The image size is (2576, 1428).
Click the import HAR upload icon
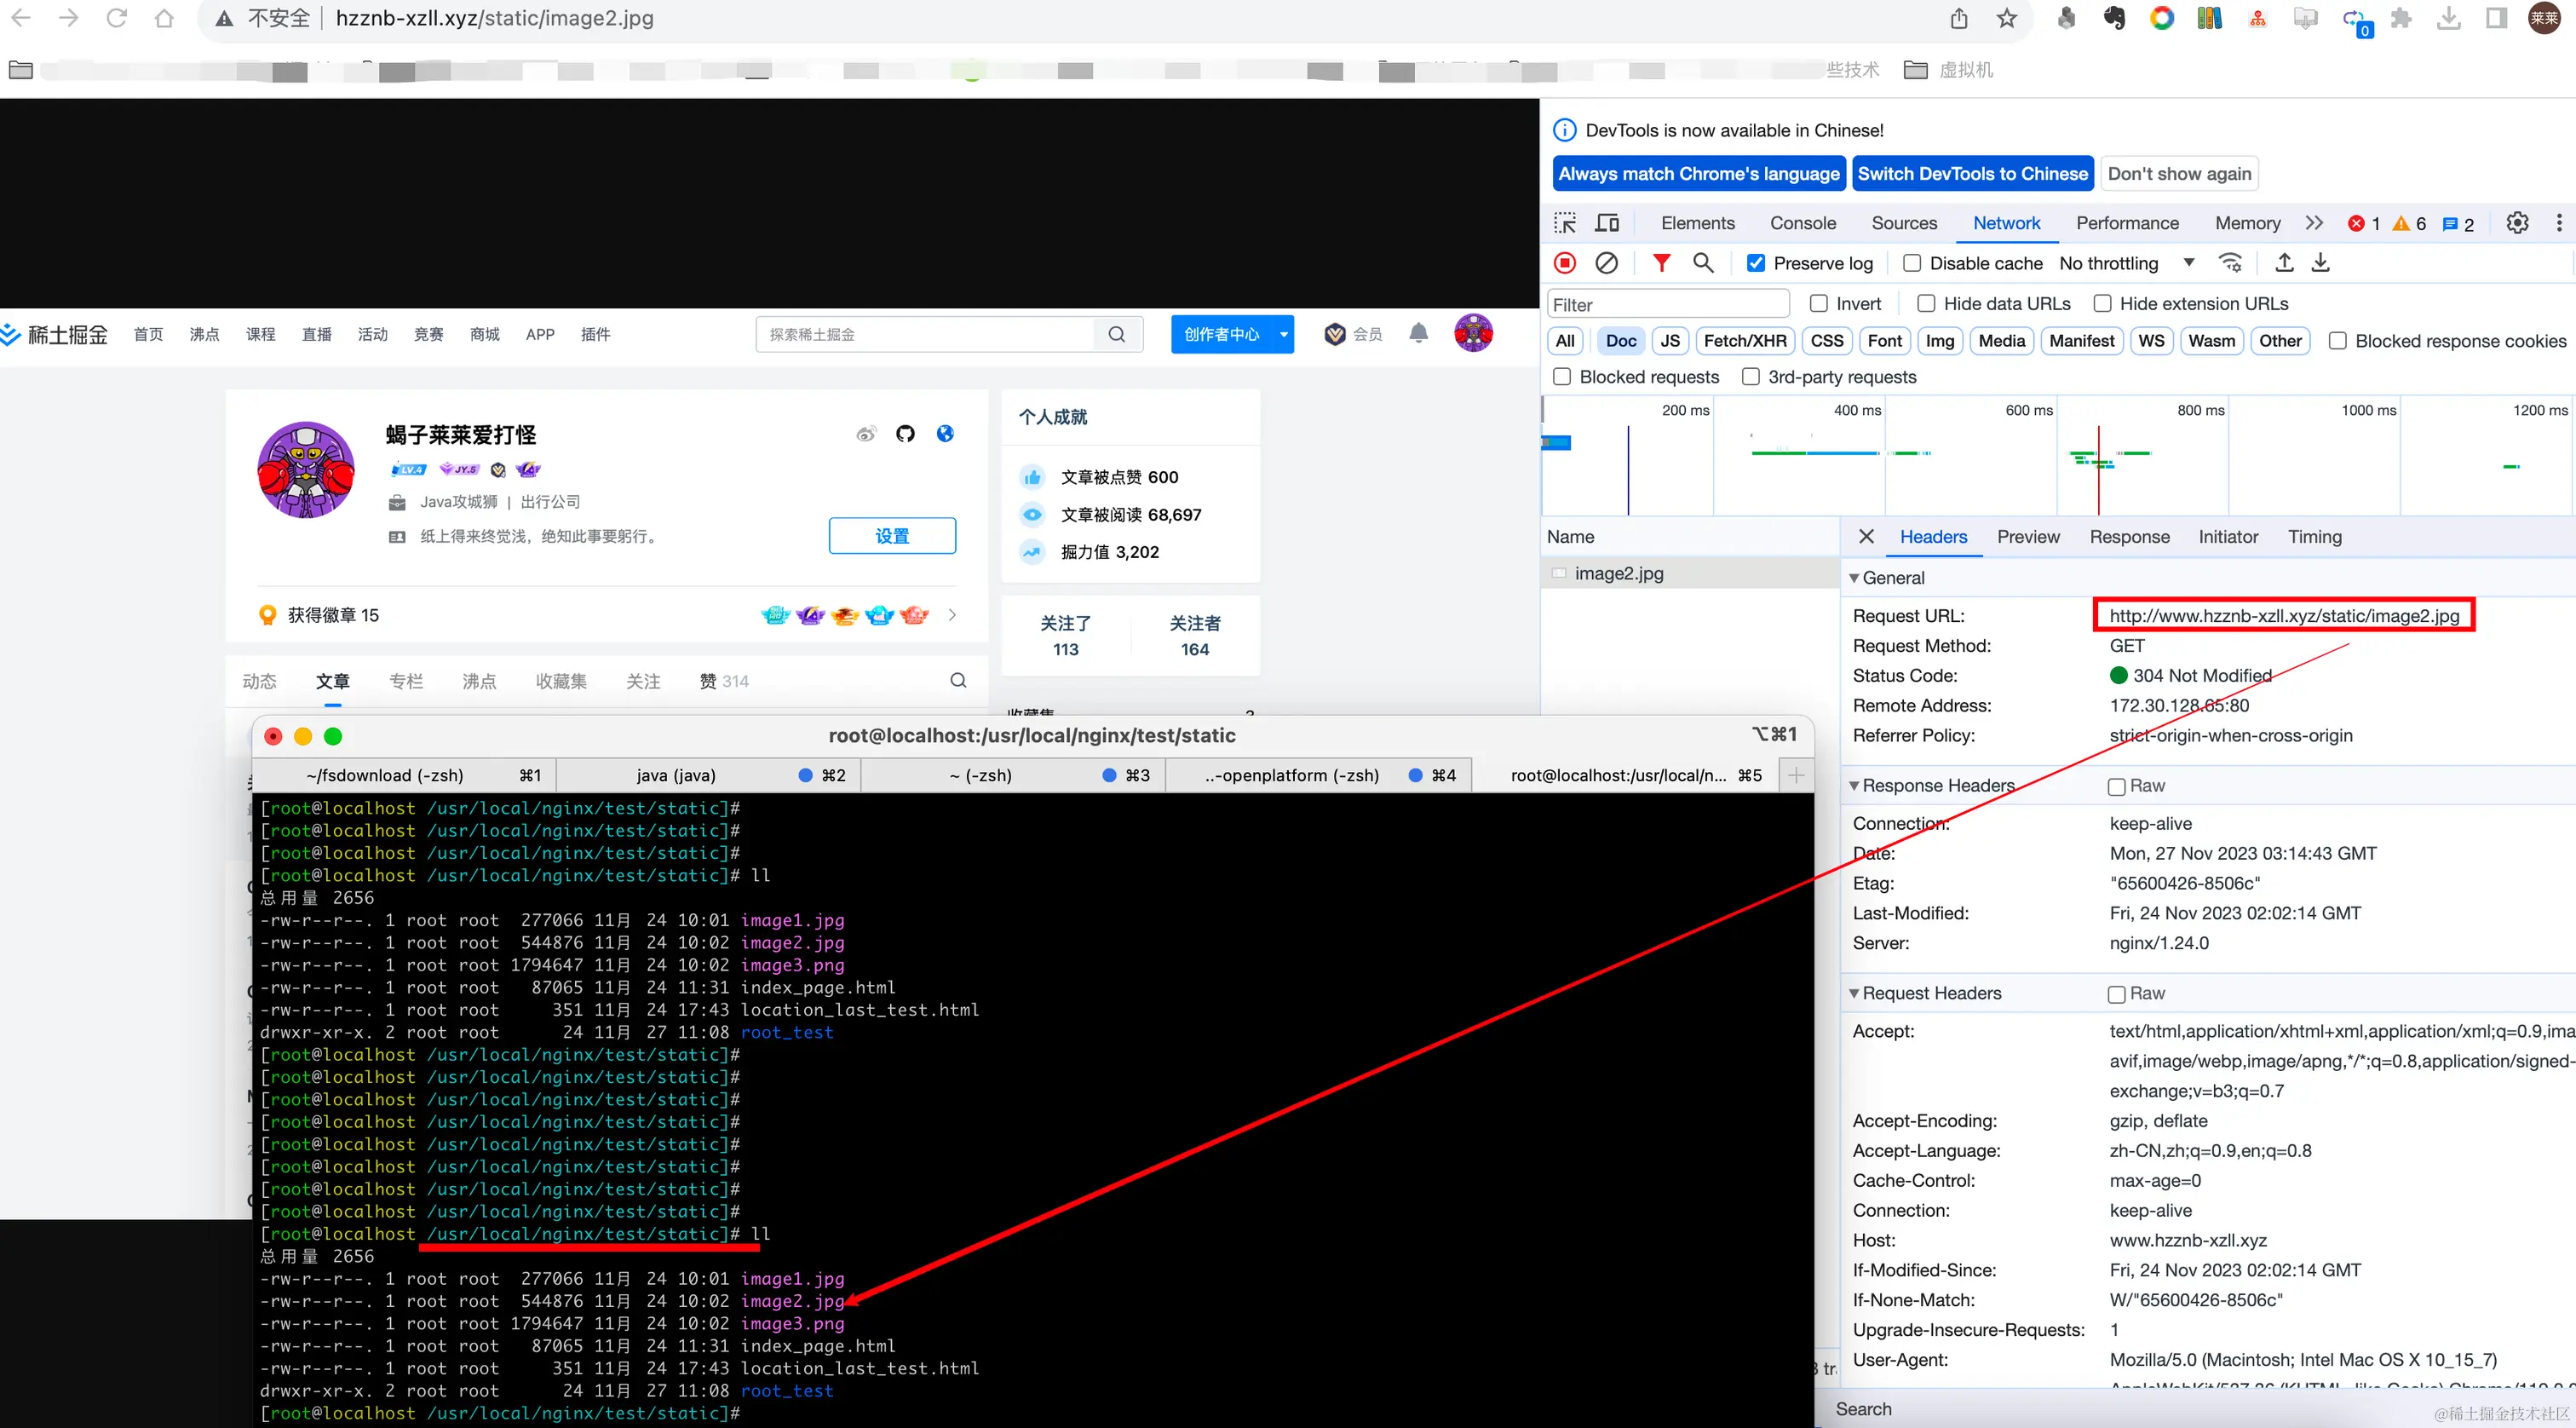[2284, 263]
